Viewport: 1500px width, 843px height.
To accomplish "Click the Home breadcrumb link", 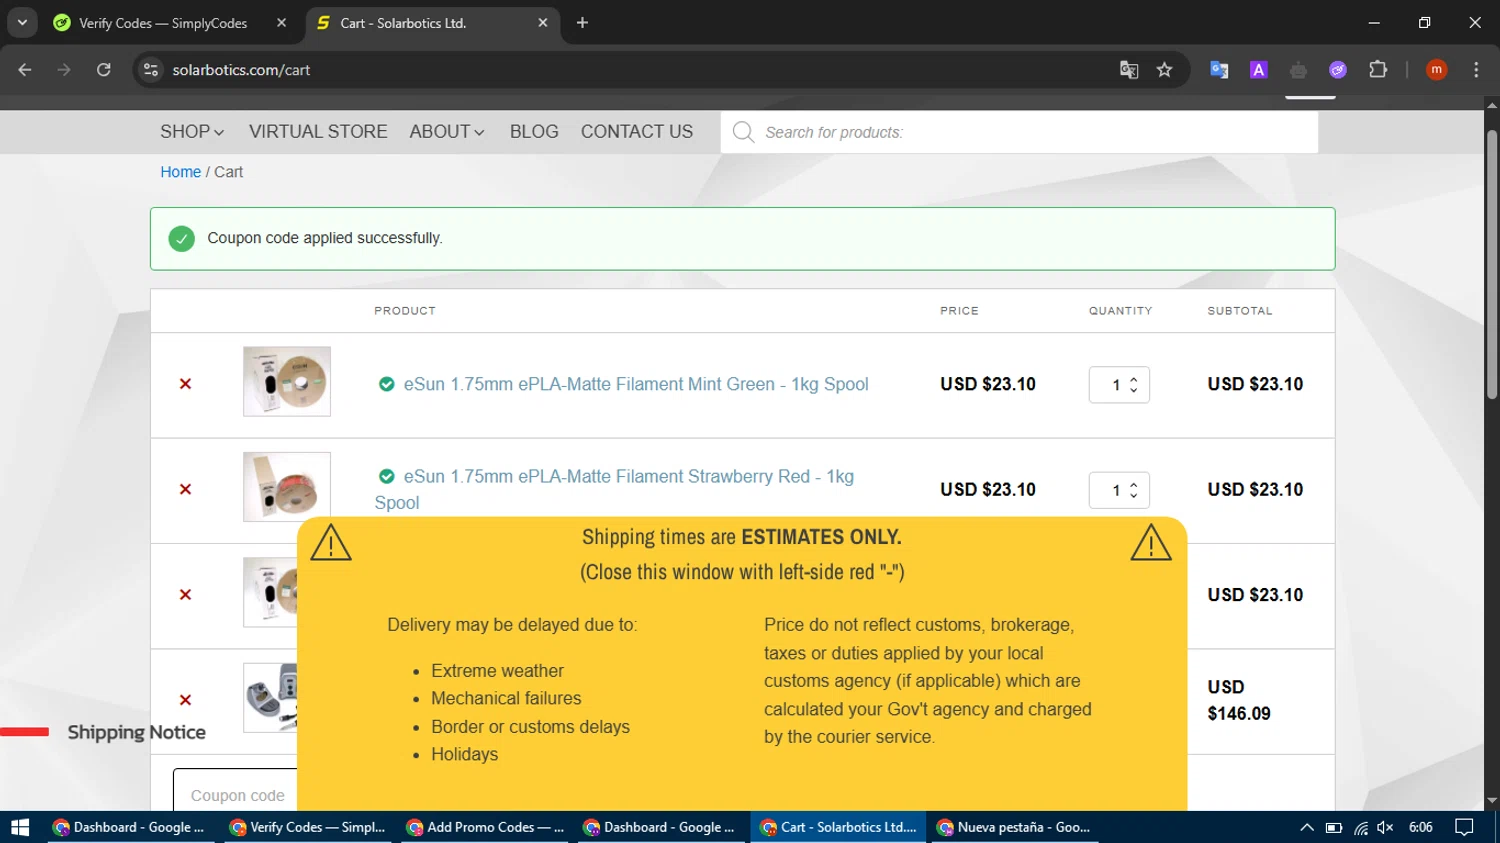I will 181,172.
